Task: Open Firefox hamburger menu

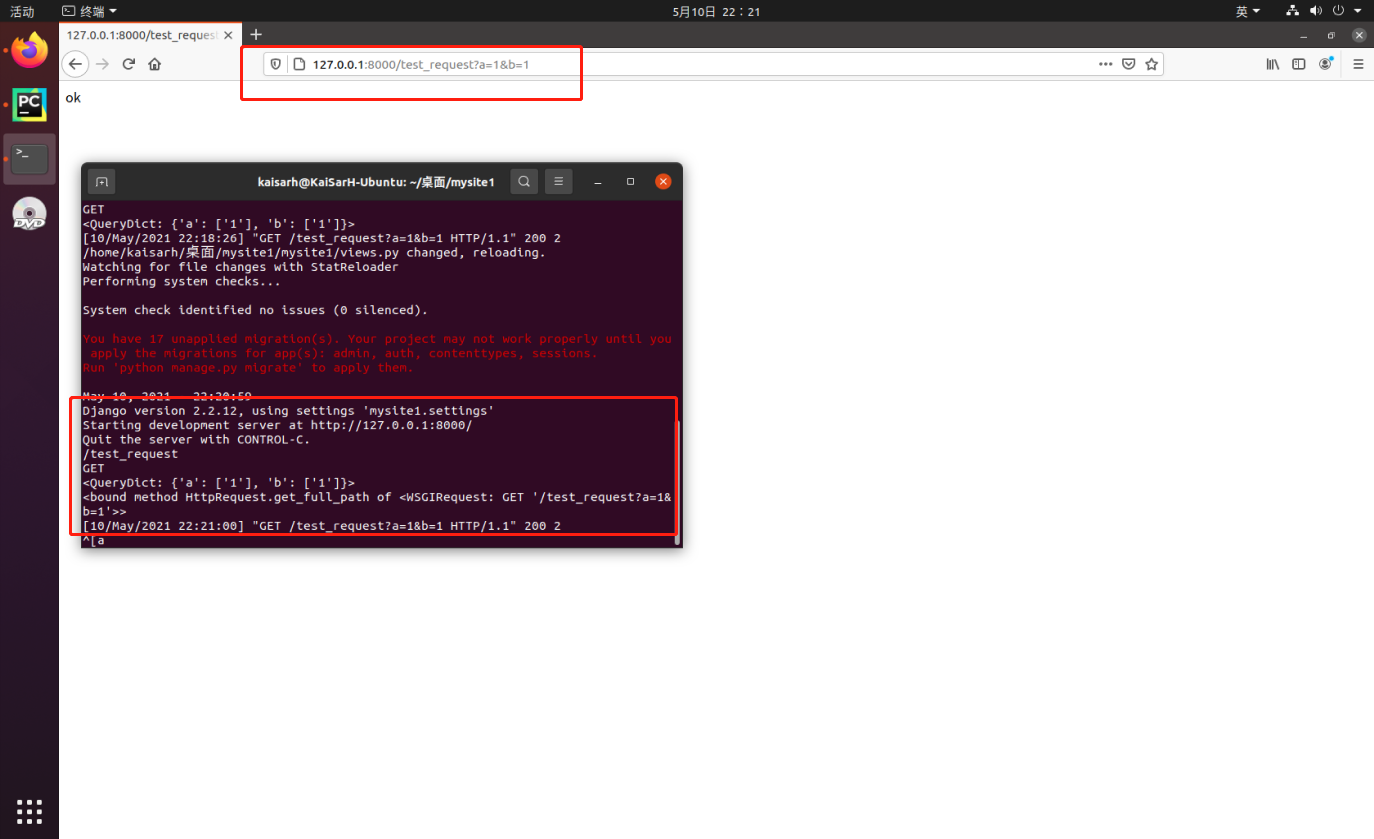Action: (x=1358, y=64)
